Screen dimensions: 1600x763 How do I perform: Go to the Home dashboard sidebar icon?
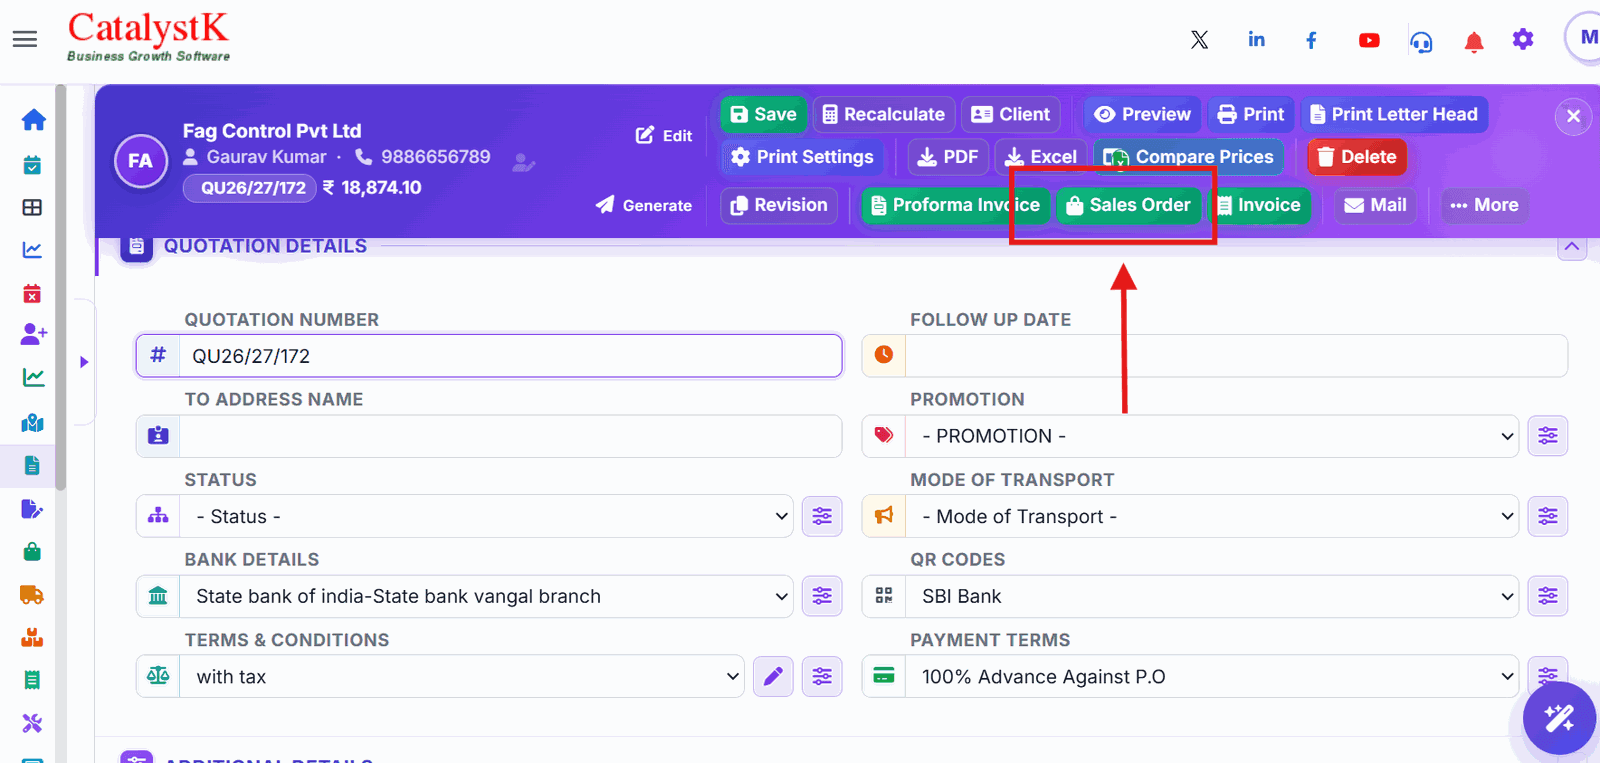[33, 120]
